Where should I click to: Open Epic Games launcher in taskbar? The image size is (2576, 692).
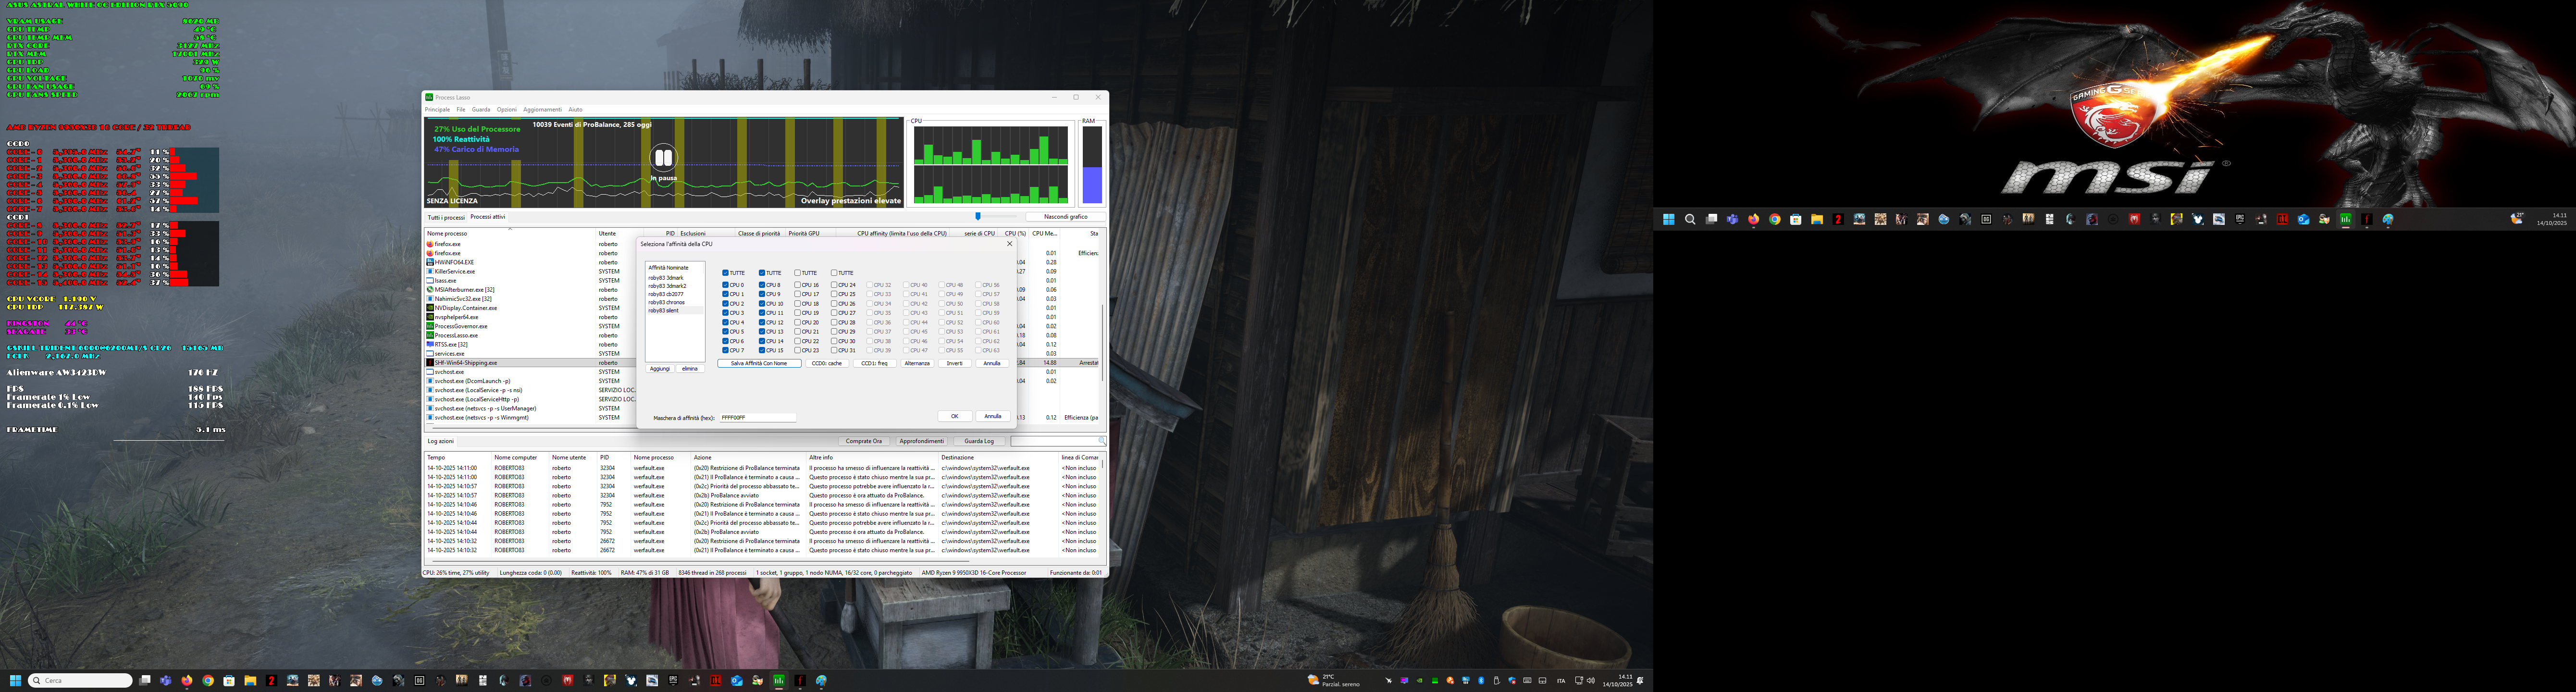coord(673,681)
